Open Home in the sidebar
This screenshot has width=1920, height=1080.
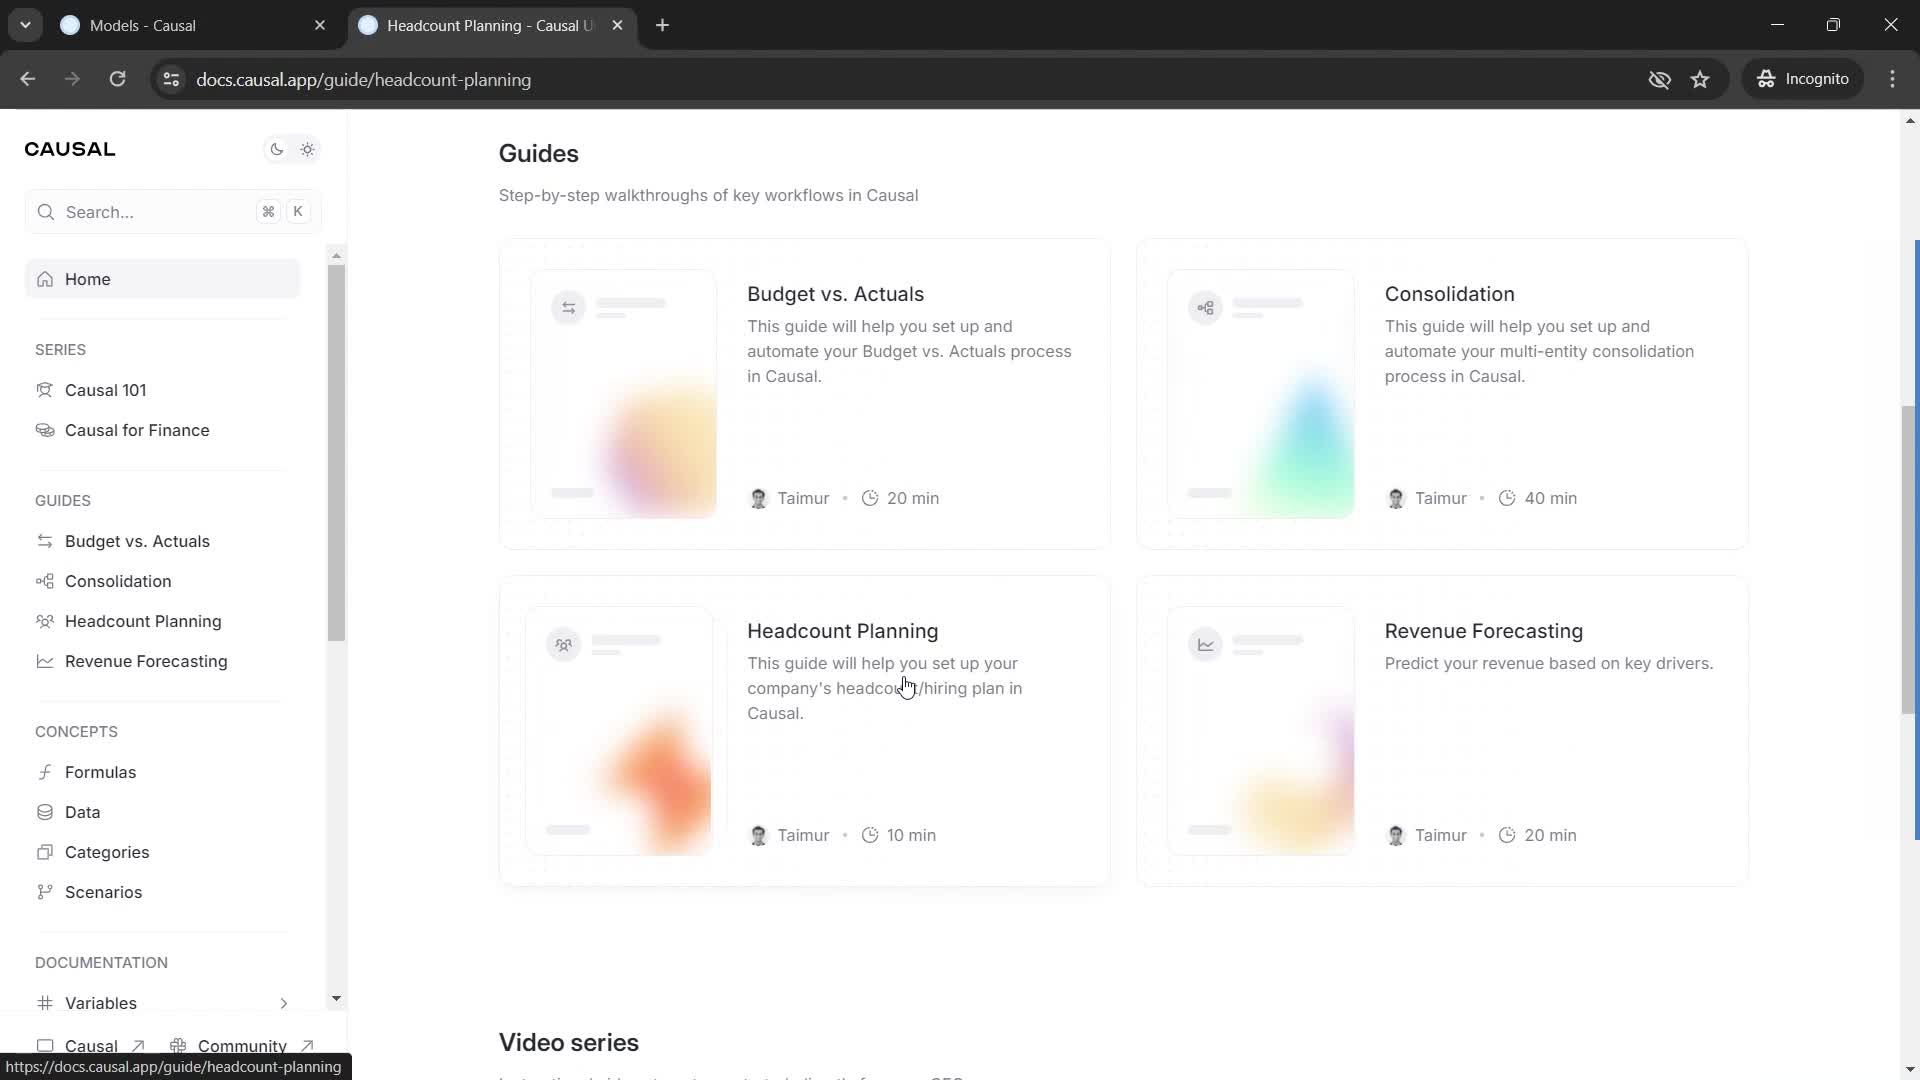click(x=162, y=279)
